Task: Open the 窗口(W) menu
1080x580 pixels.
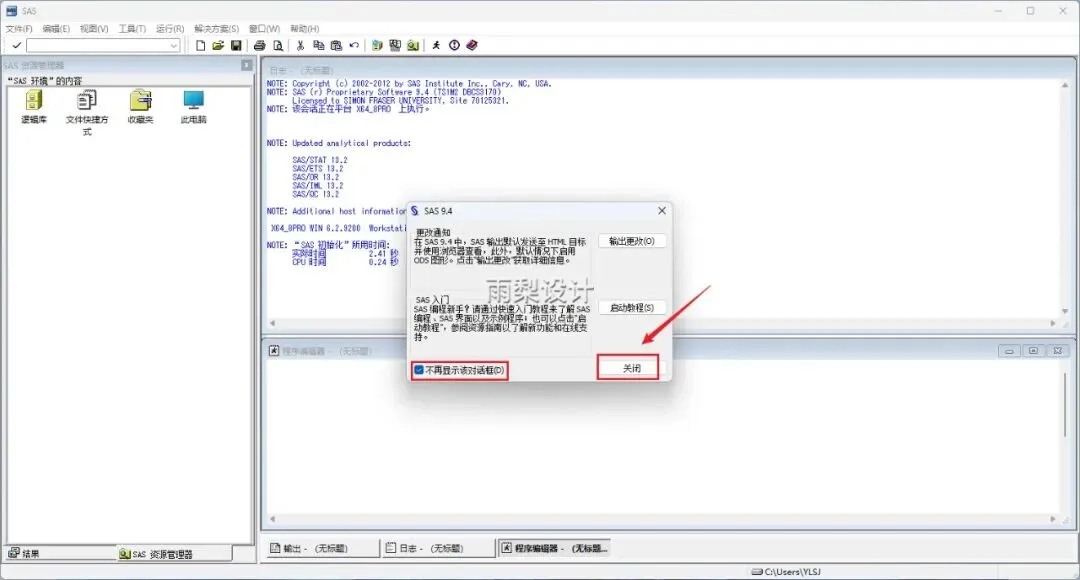Action: click(264, 29)
